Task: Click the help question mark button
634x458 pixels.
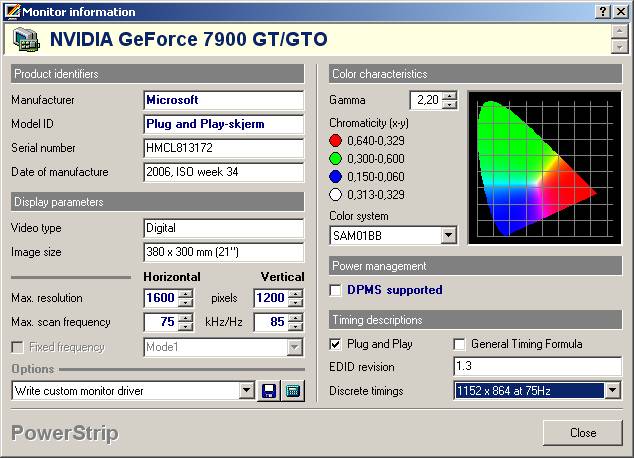Action: [x=603, y=11]
